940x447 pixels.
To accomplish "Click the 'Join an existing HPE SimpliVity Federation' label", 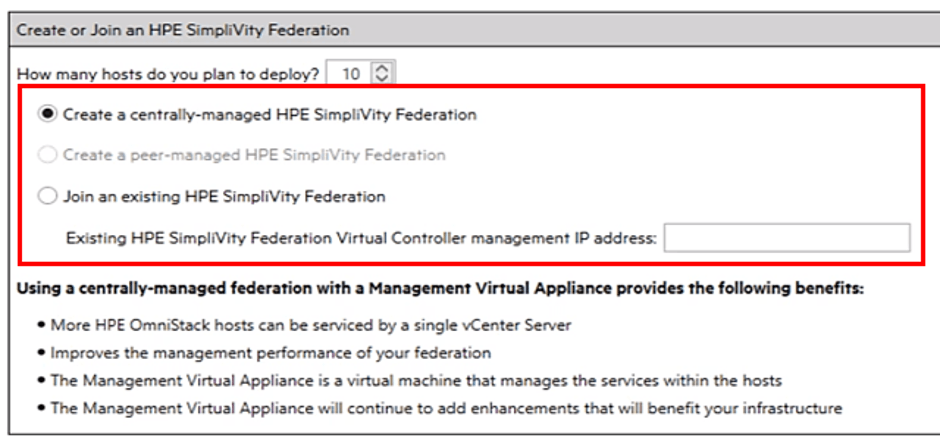I will click(x=224, y=197).
